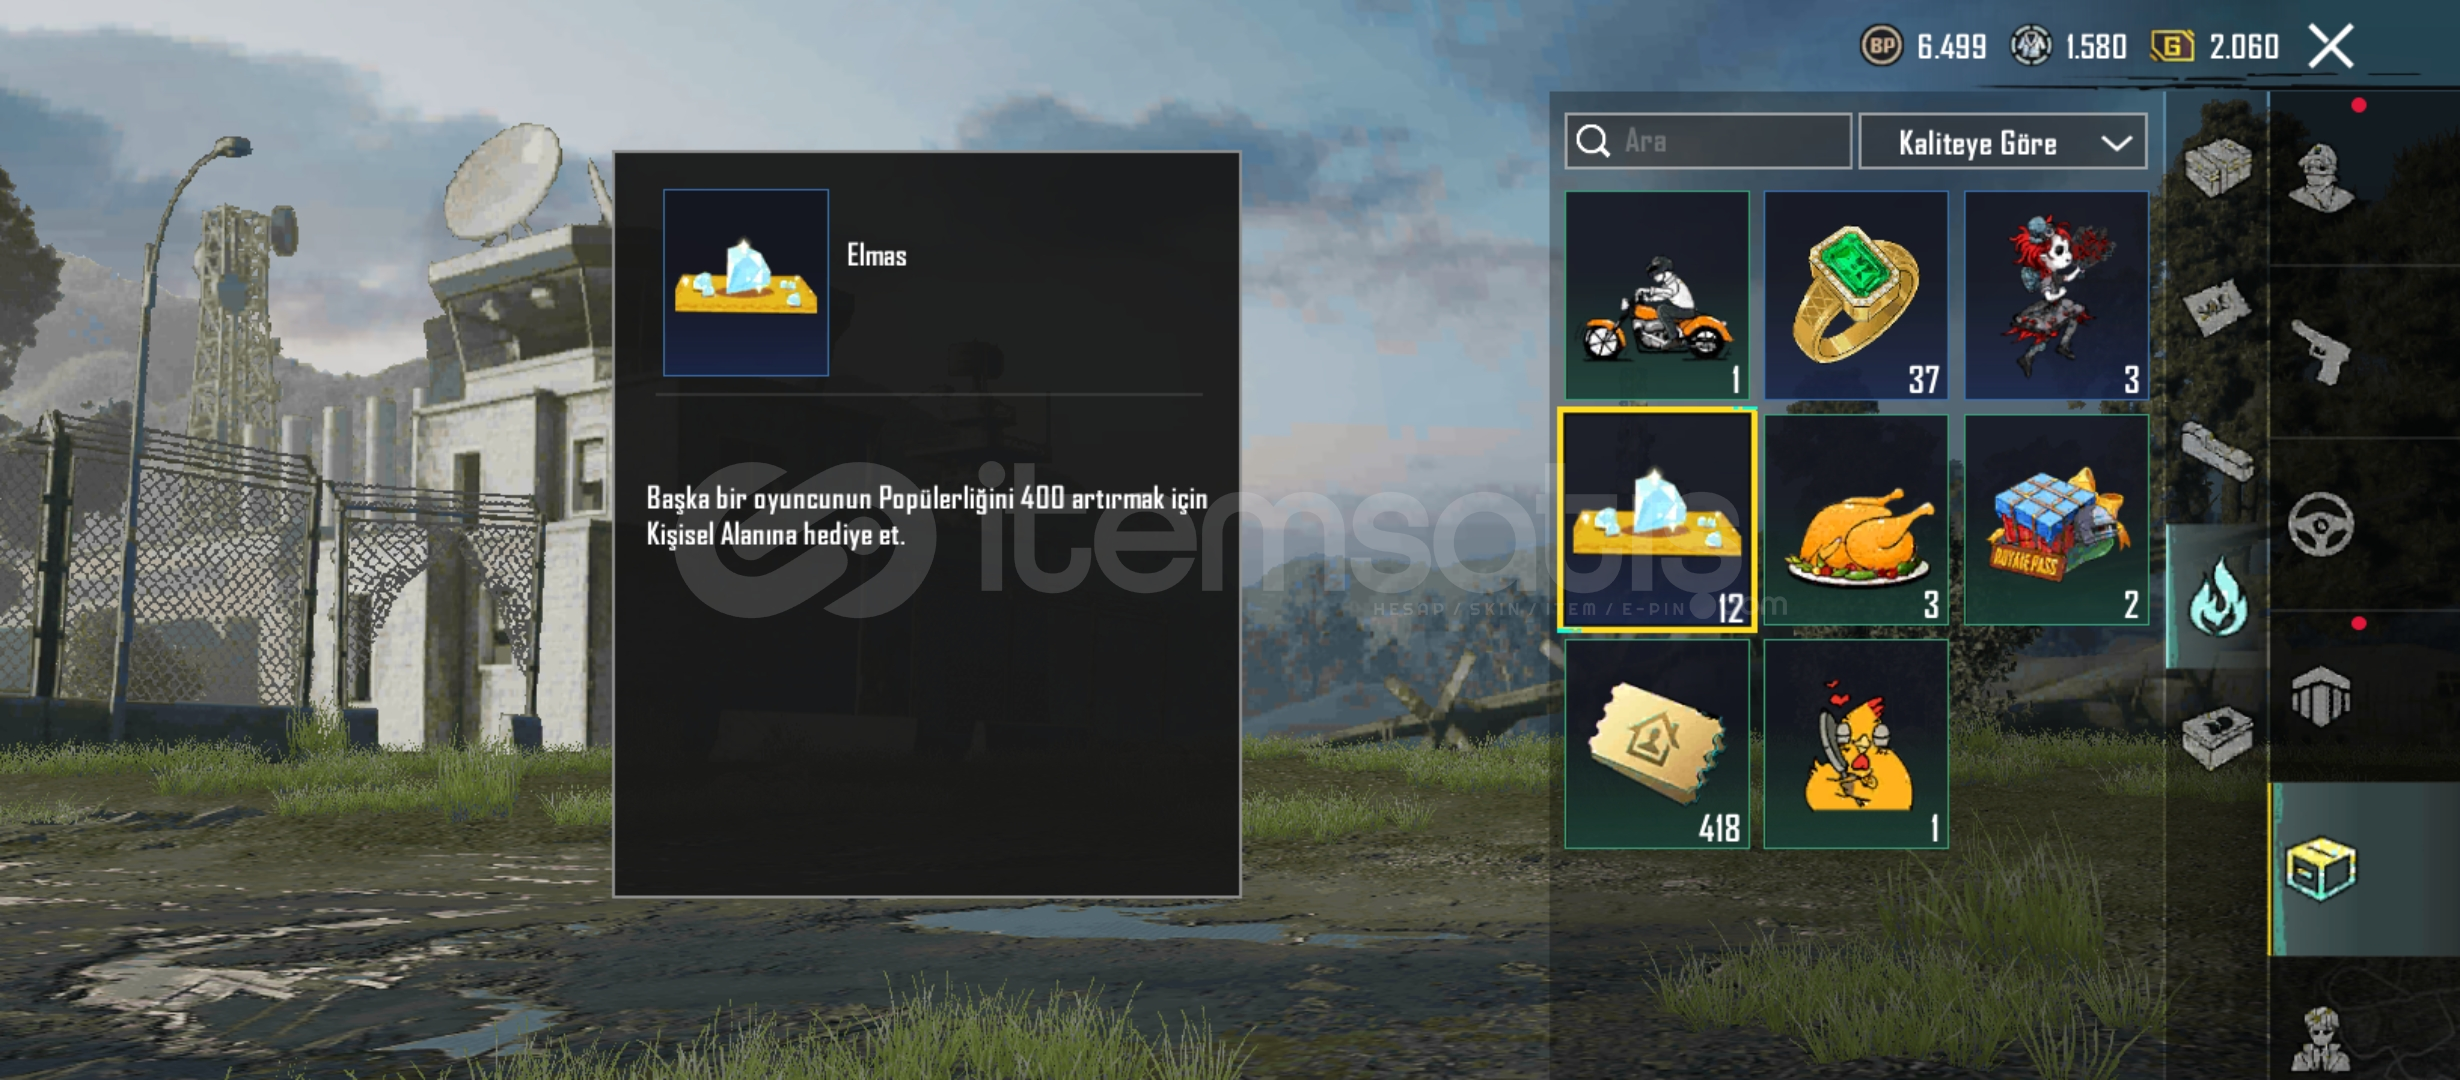This screenshot has height=1080, width=2460.
Task: Switch to the pistol weapons tab
Action: (x=2320, y=352)
